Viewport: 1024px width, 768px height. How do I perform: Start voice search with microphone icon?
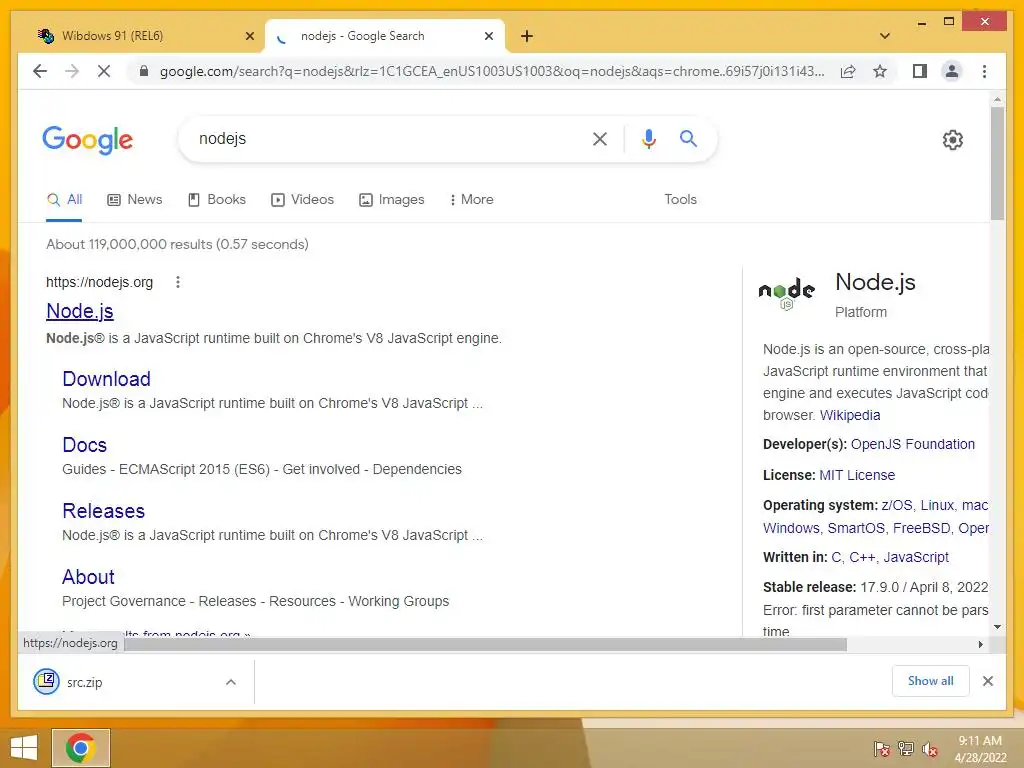[648, 139]
